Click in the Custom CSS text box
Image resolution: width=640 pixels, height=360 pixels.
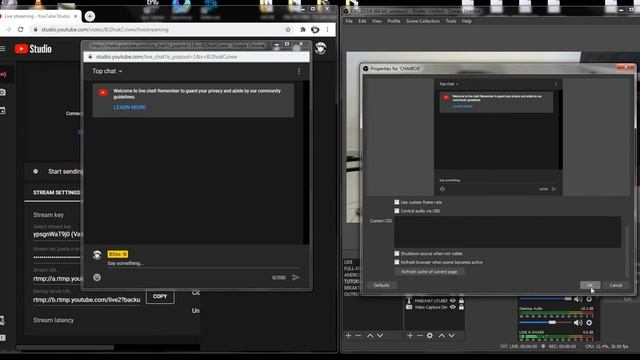[507, 232]
